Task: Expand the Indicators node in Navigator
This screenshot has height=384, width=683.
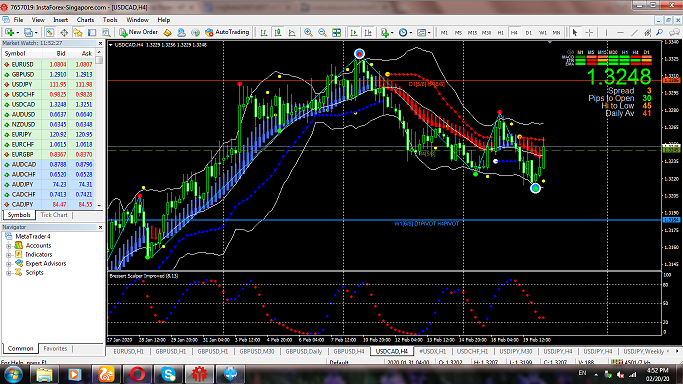Action: 9,255
